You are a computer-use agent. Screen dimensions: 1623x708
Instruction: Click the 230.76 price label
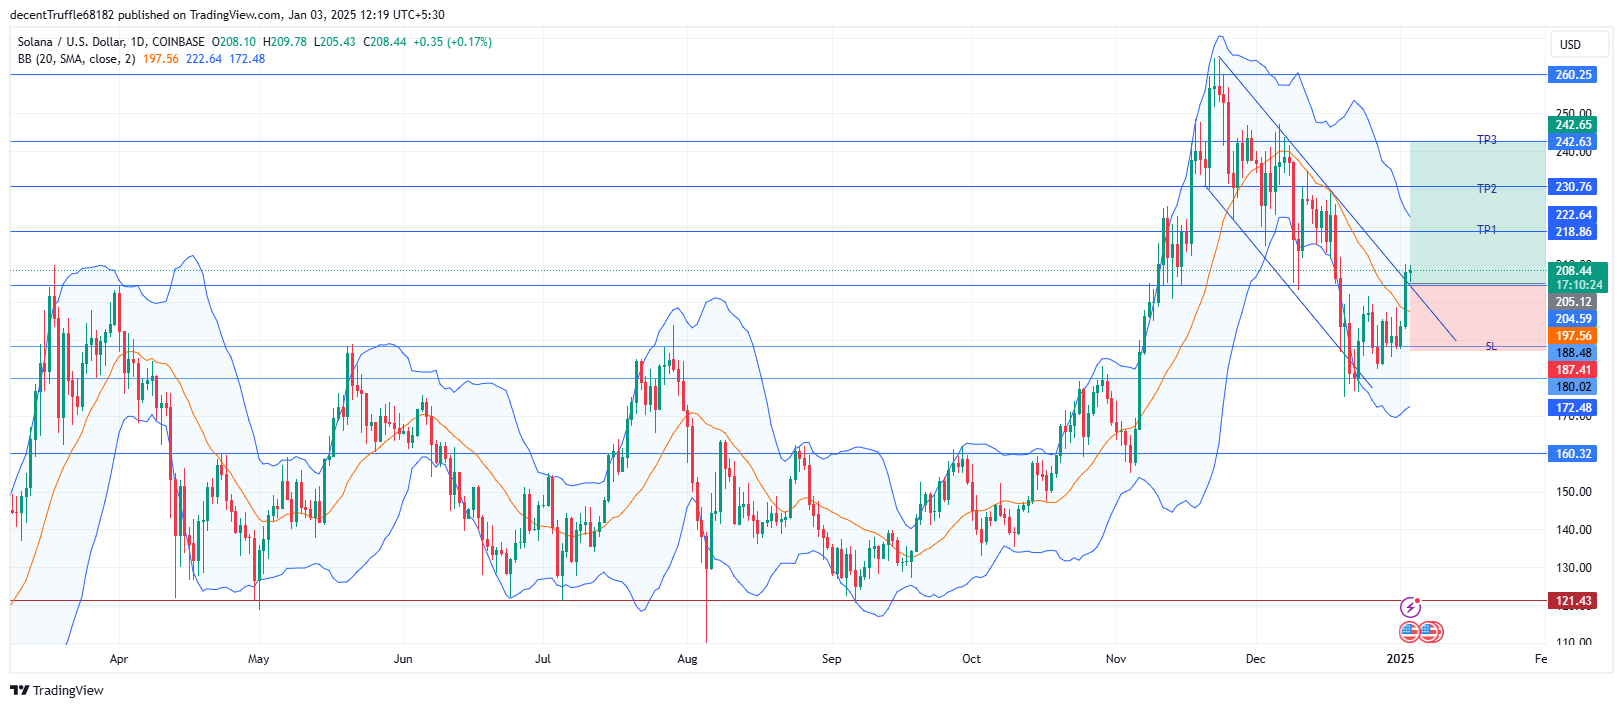(x=1574, y=187)
